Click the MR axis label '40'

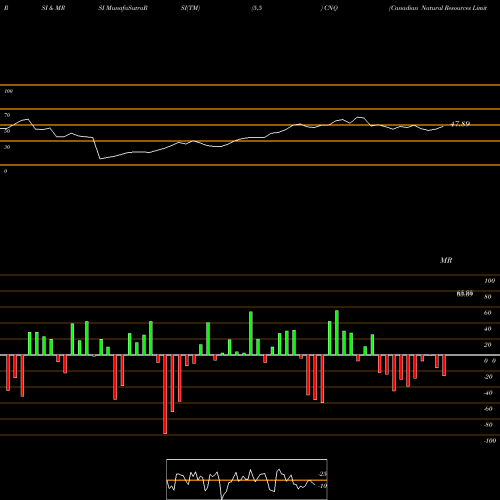[x=488, y=329]
